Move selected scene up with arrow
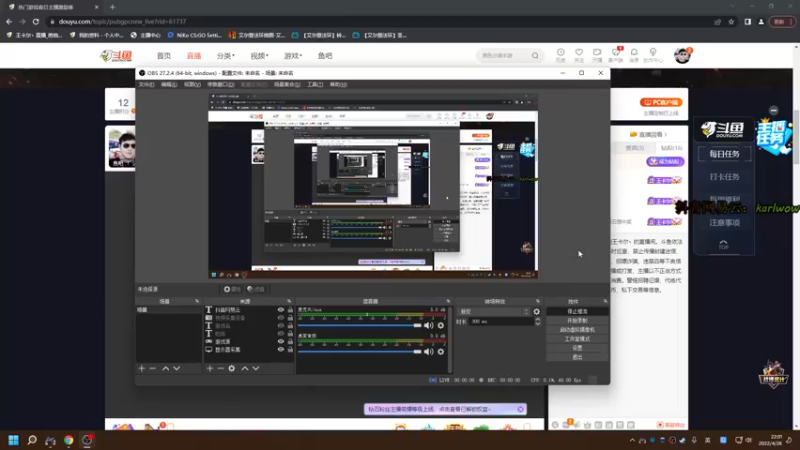This screenshot has height=450, width=800. pyautogui.click(x=166, y=368)
